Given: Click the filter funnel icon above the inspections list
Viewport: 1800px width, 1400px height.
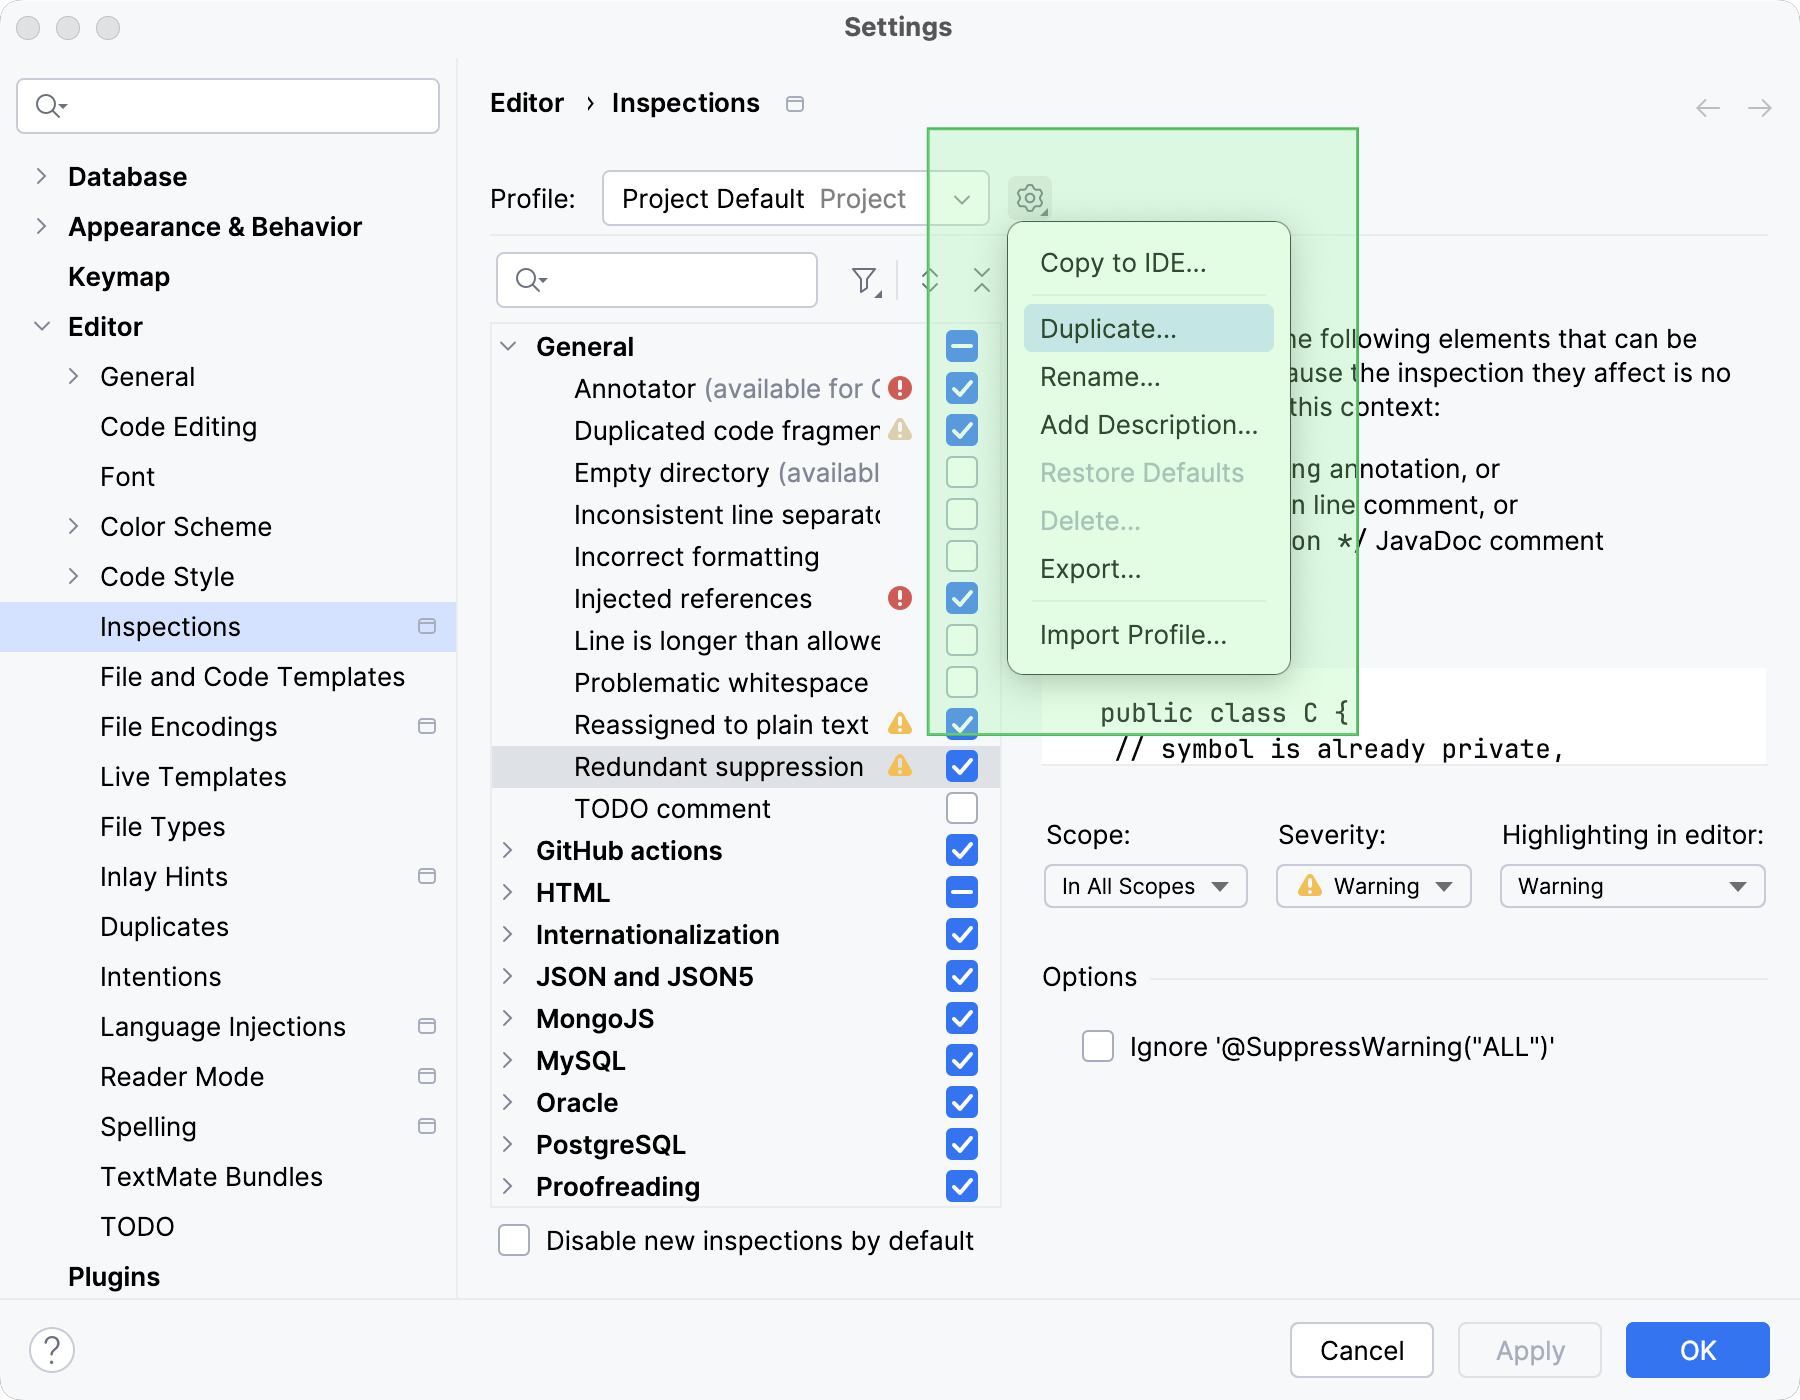Looking at the screenshot, I should click(864, 280).
